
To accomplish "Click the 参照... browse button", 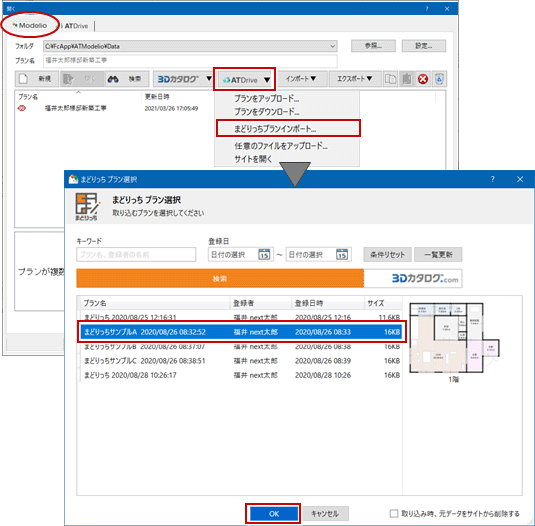I will tap(373, 46).
